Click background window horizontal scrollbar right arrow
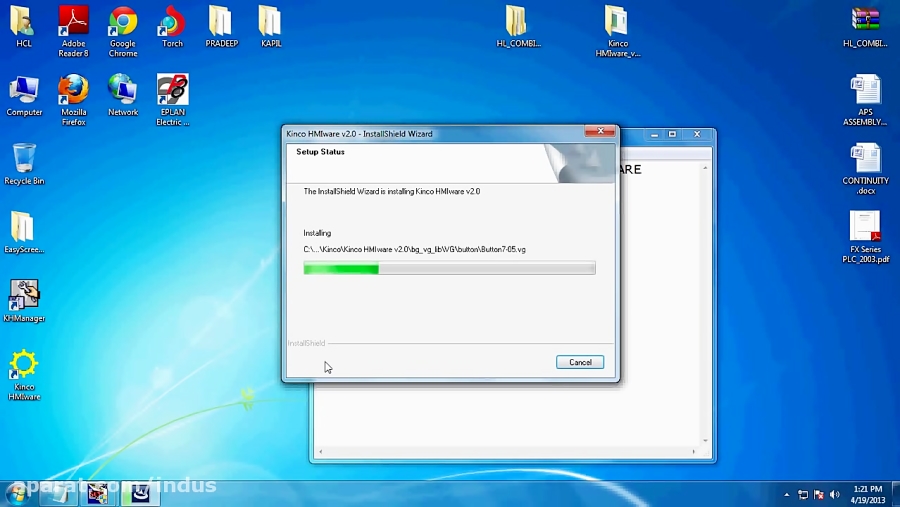The height and width of the screenshot is (507, 900). [694, 452]
